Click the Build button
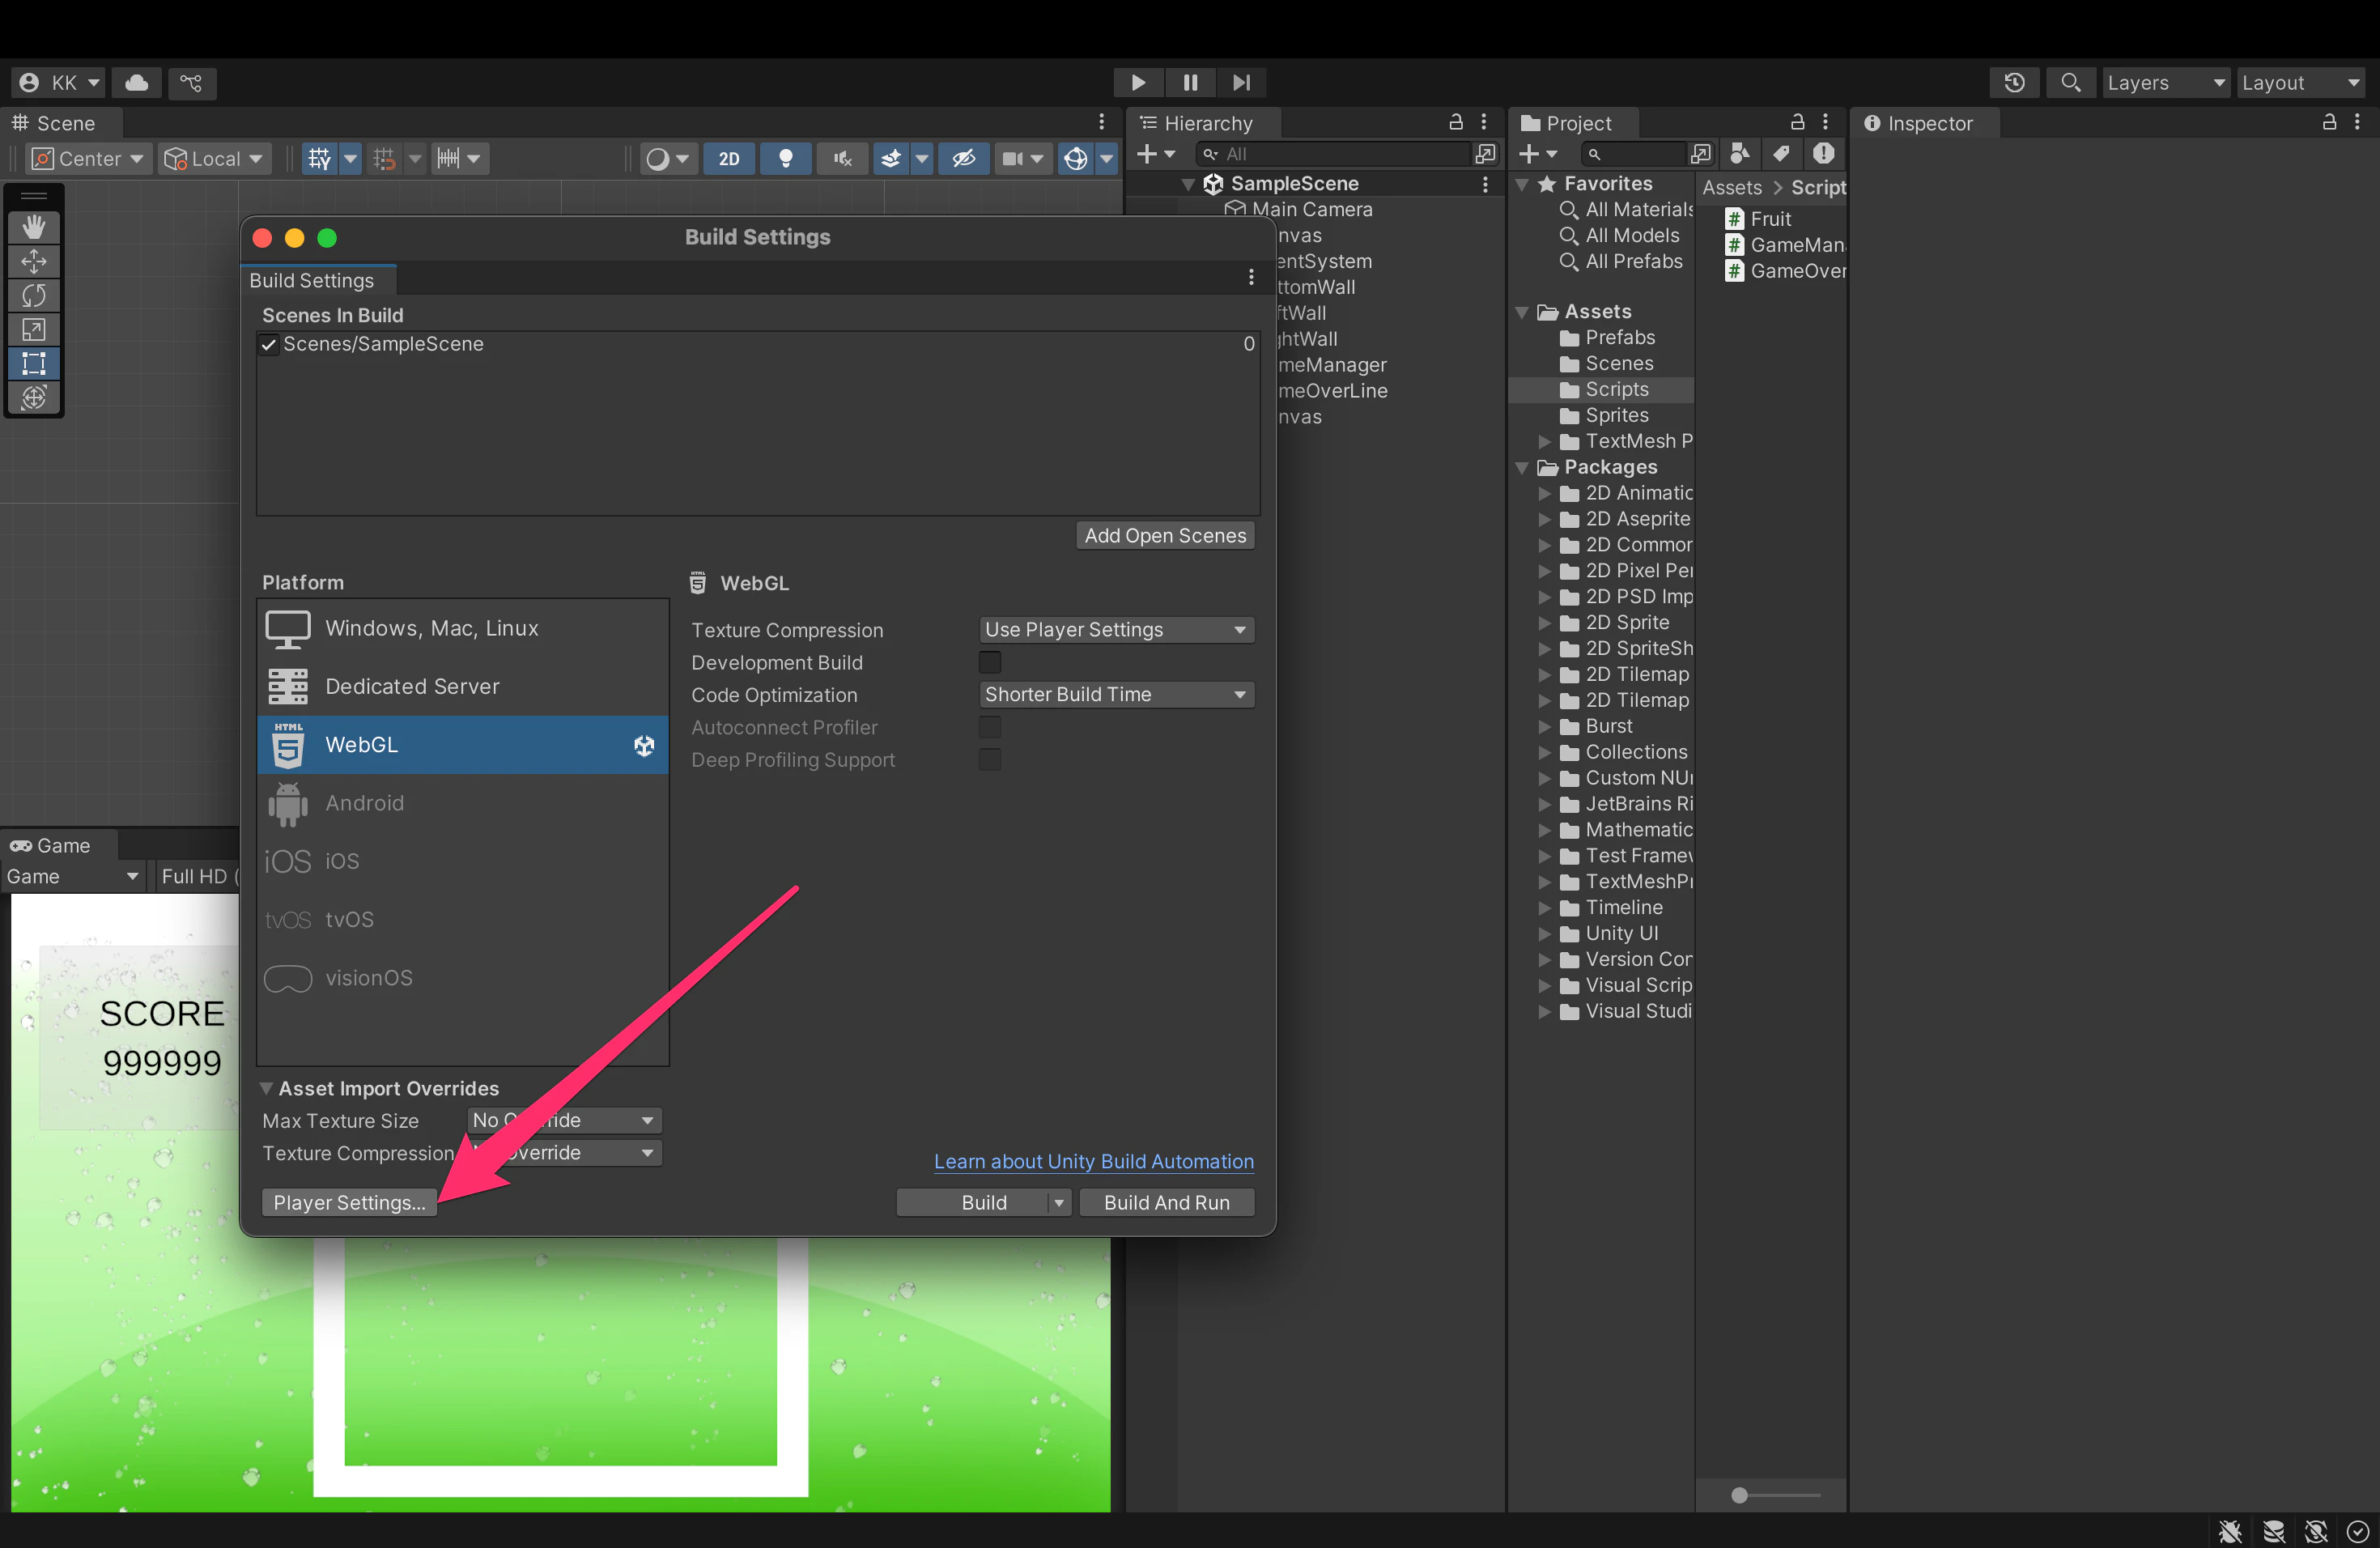Image resolution: width=2380 pixels, height=1548 pixels. (972, 1202)
